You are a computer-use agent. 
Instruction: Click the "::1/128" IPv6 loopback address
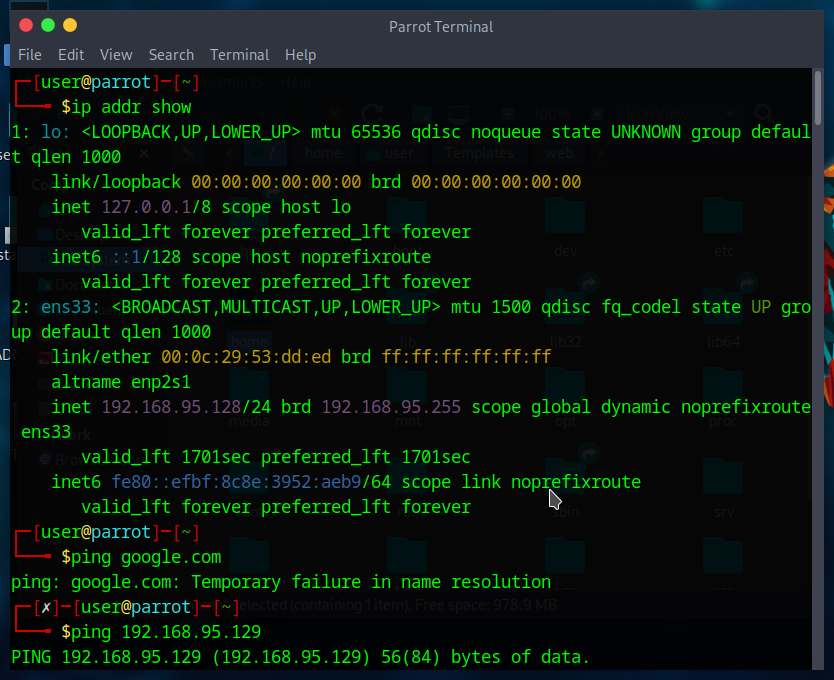tap(146, 257)
